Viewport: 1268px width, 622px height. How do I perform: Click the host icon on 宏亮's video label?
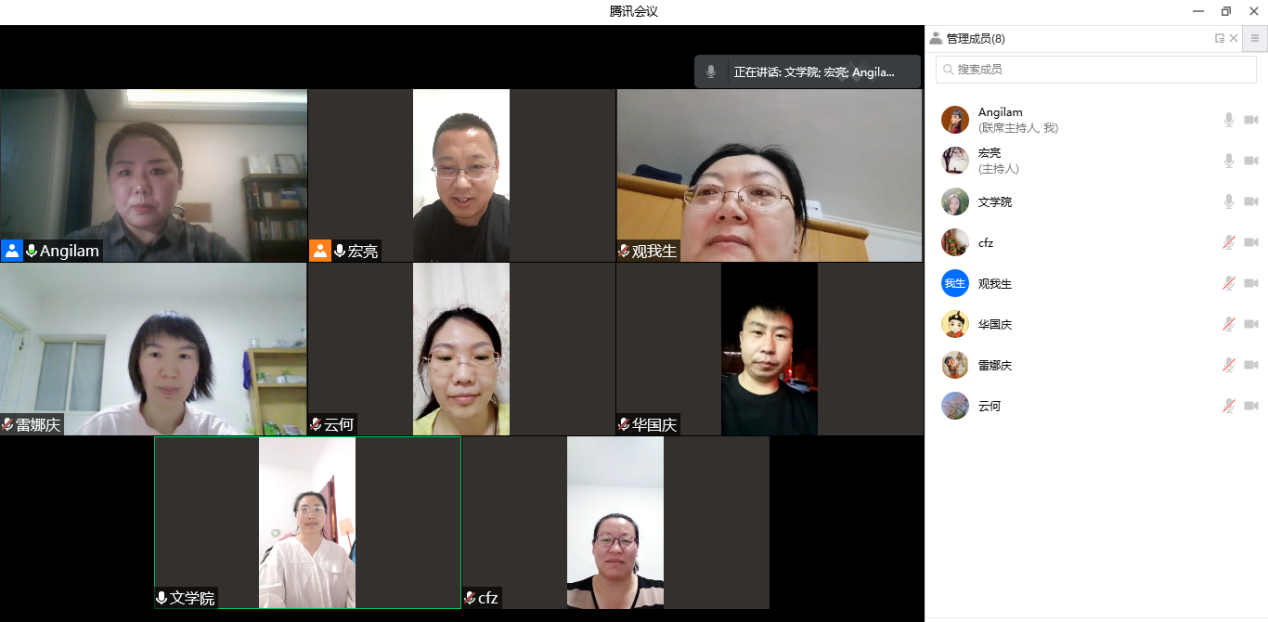pos(320,251)
